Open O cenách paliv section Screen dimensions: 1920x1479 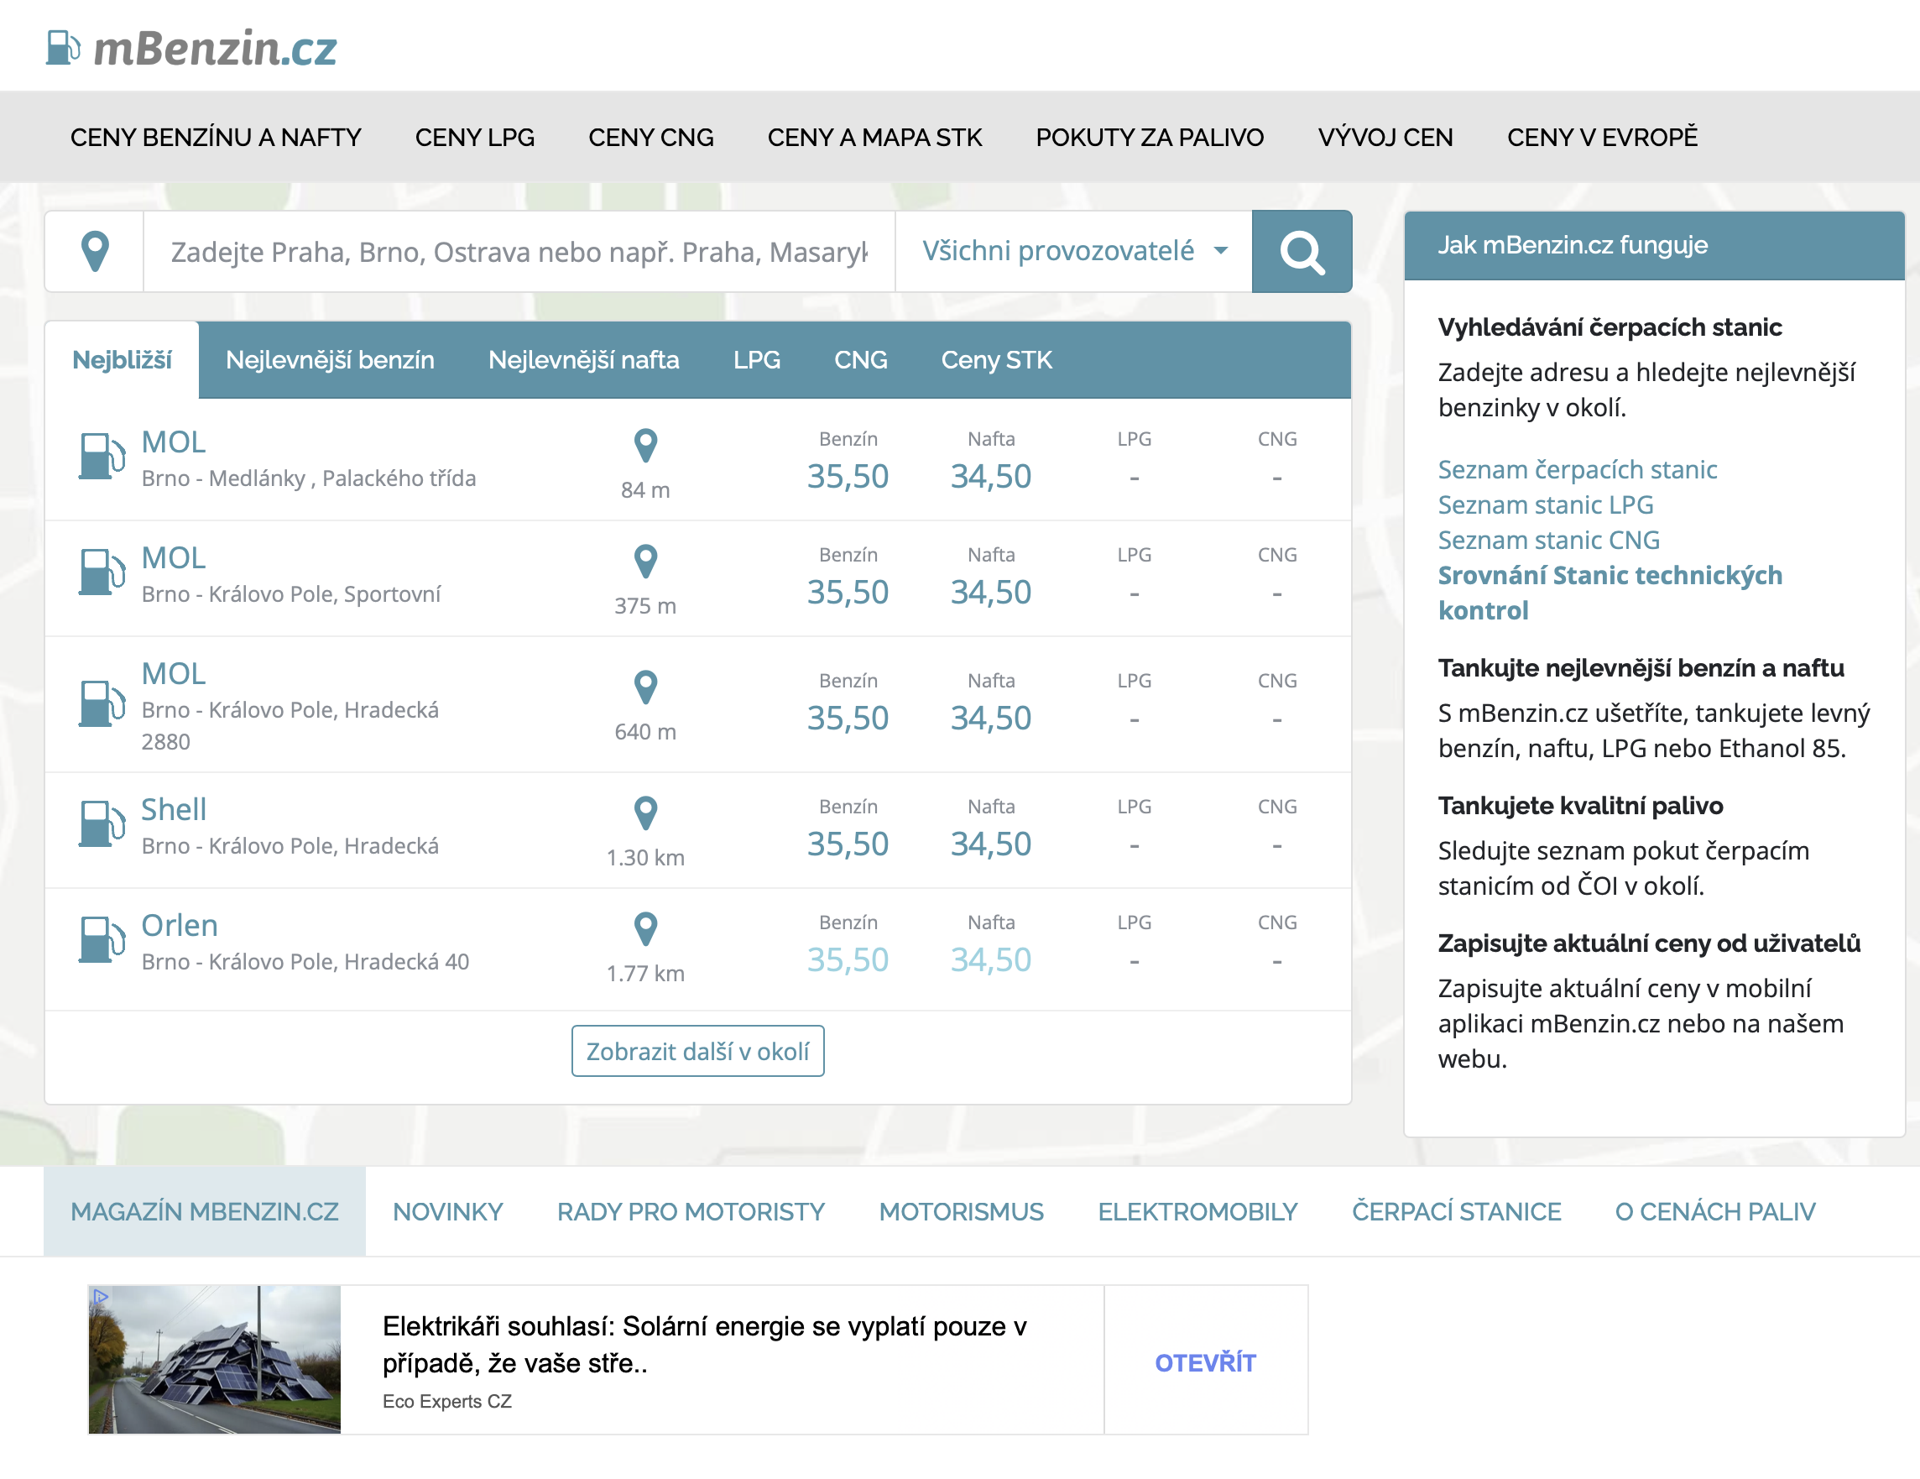click(x=1715, y=1212)
